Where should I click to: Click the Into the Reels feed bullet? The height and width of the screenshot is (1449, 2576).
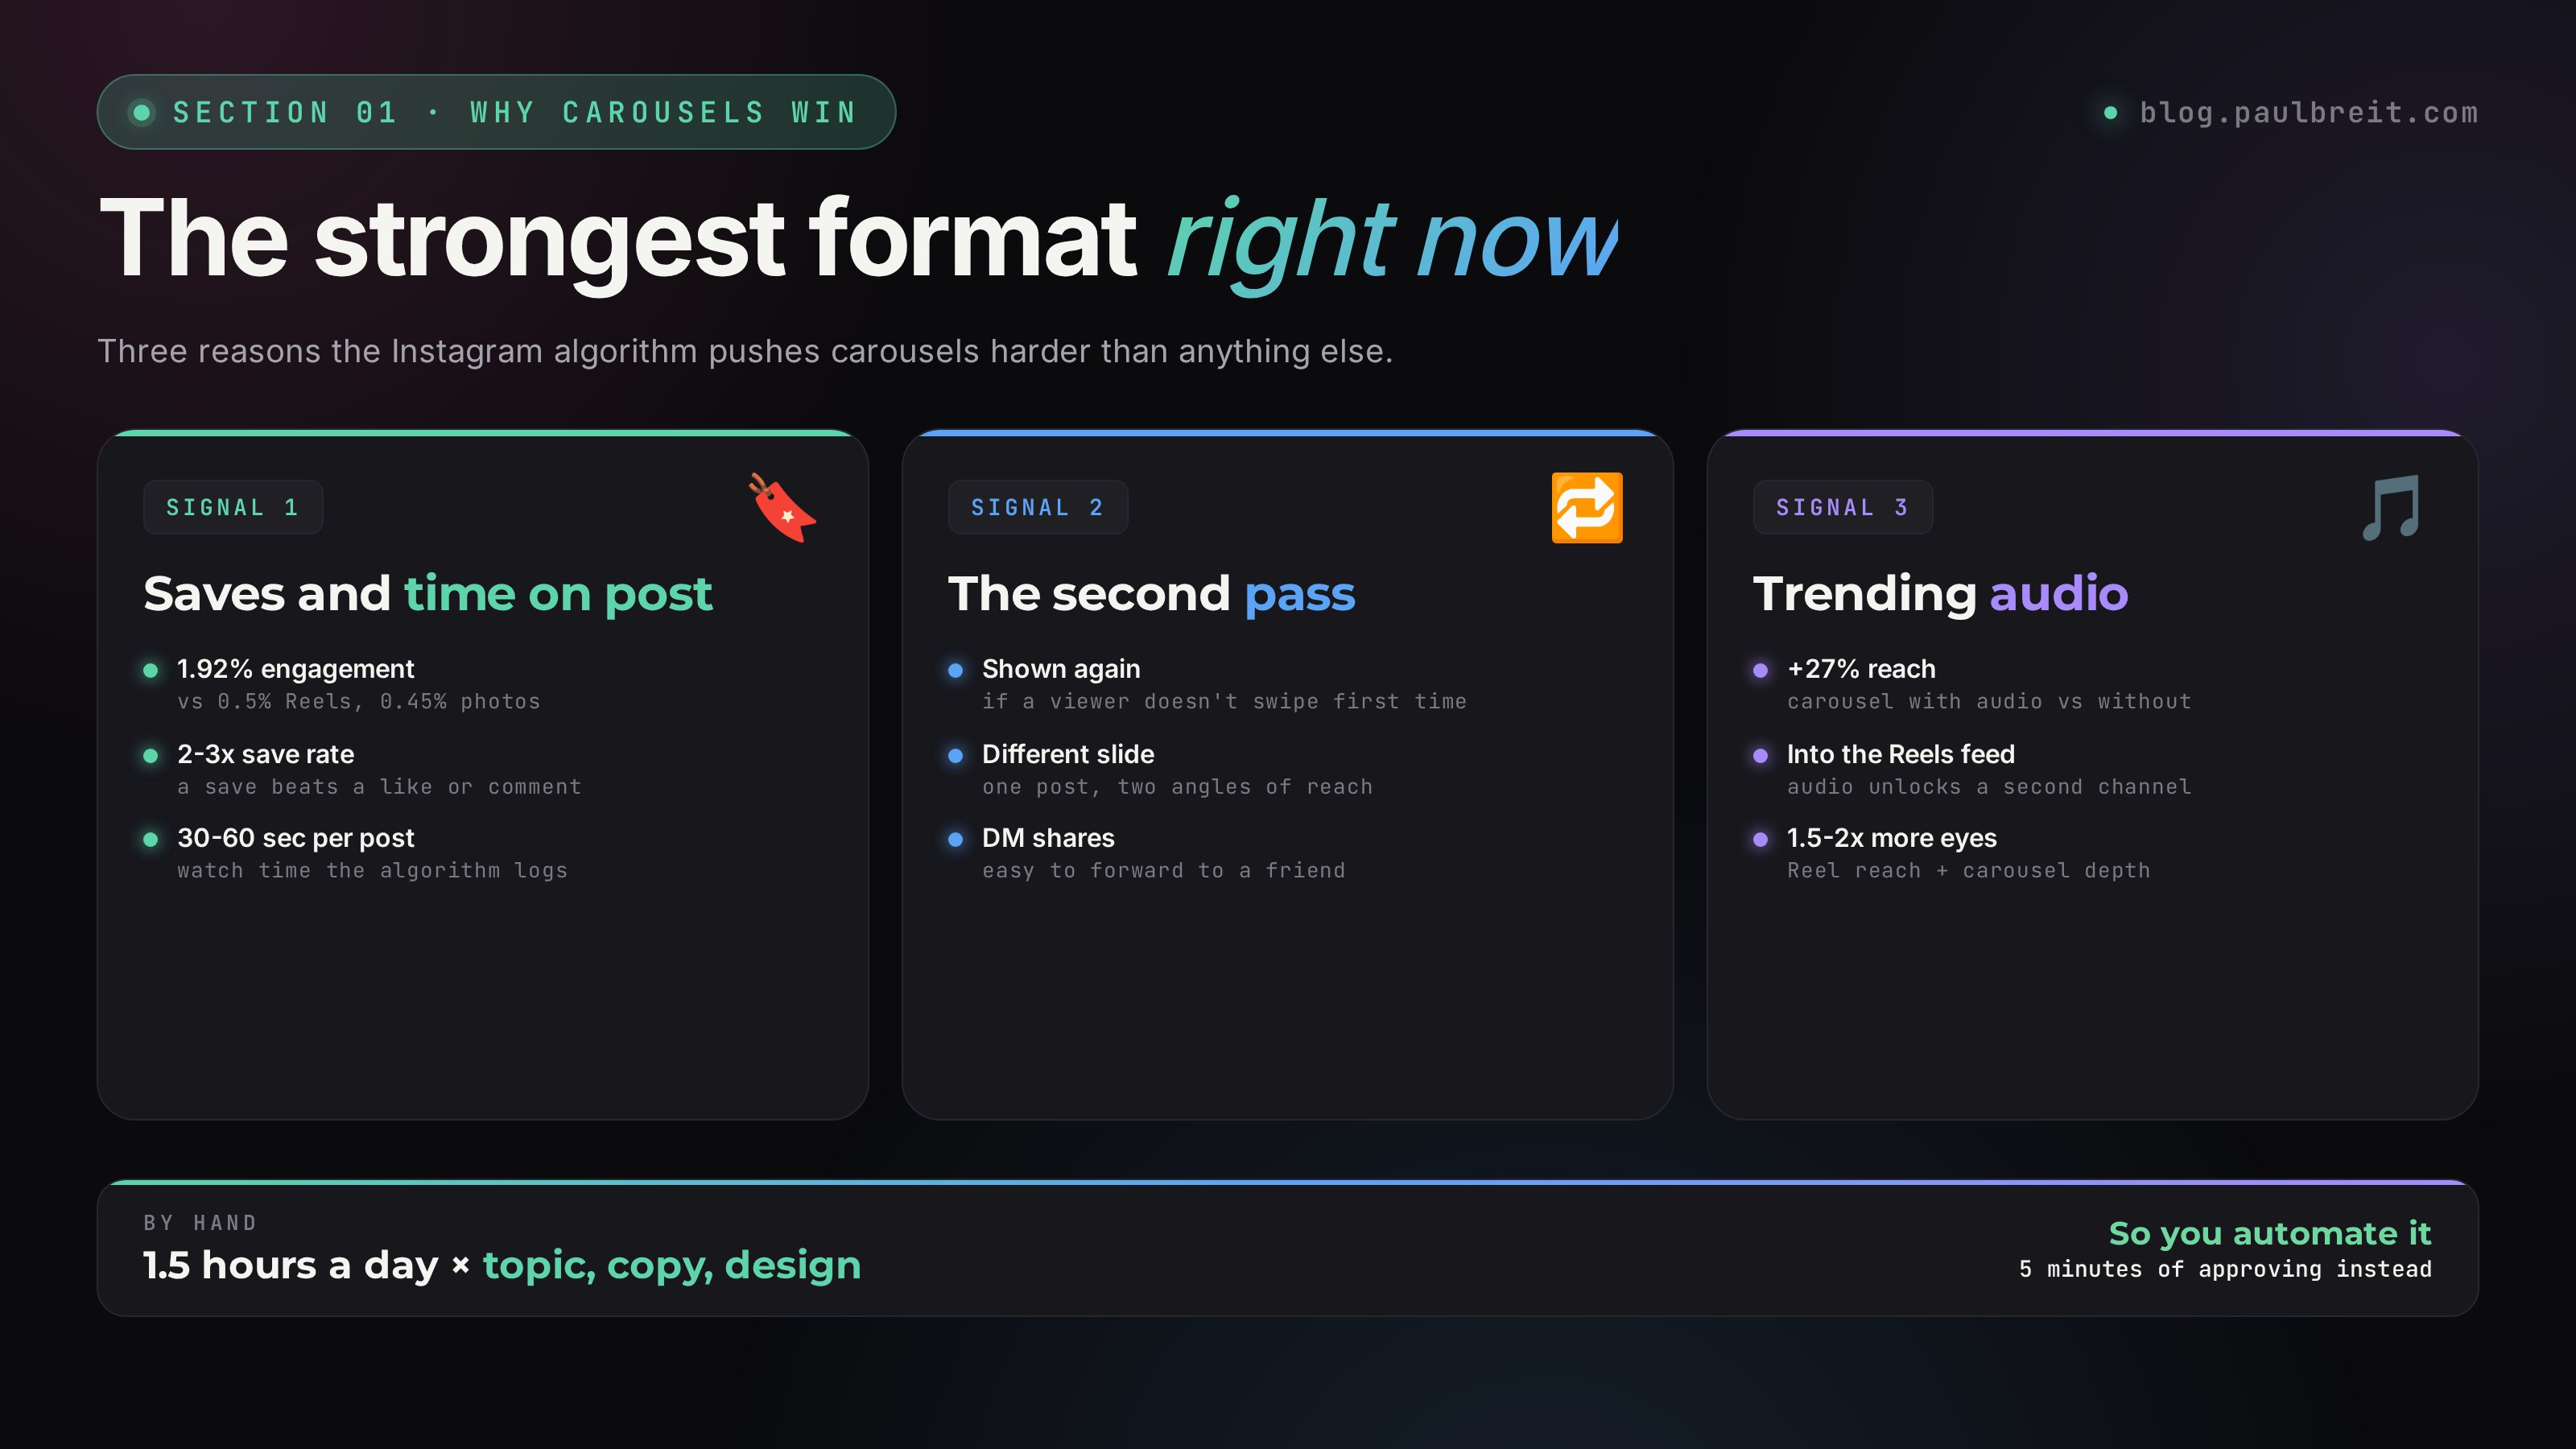[x=1901, y=754]
